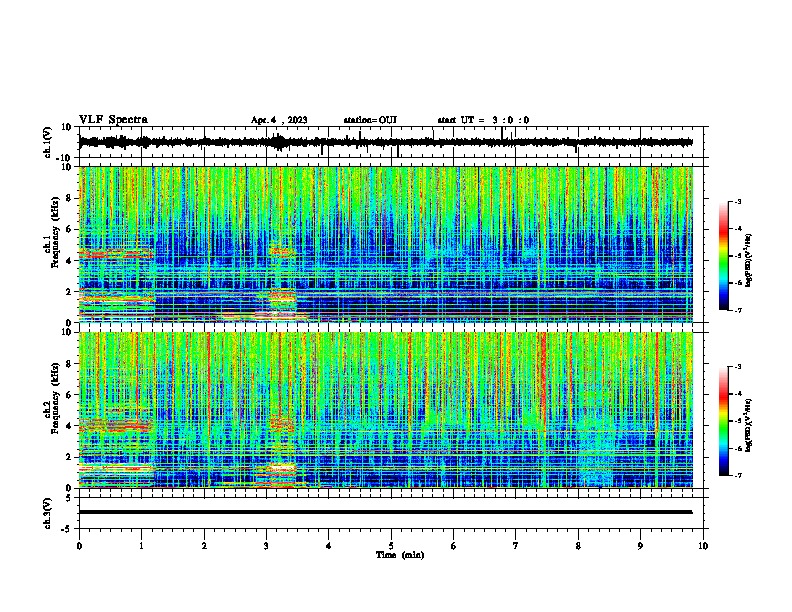Click the "ch.1(V)" waveform axis label
792x612 pixels.
click(x=48, y=142)
